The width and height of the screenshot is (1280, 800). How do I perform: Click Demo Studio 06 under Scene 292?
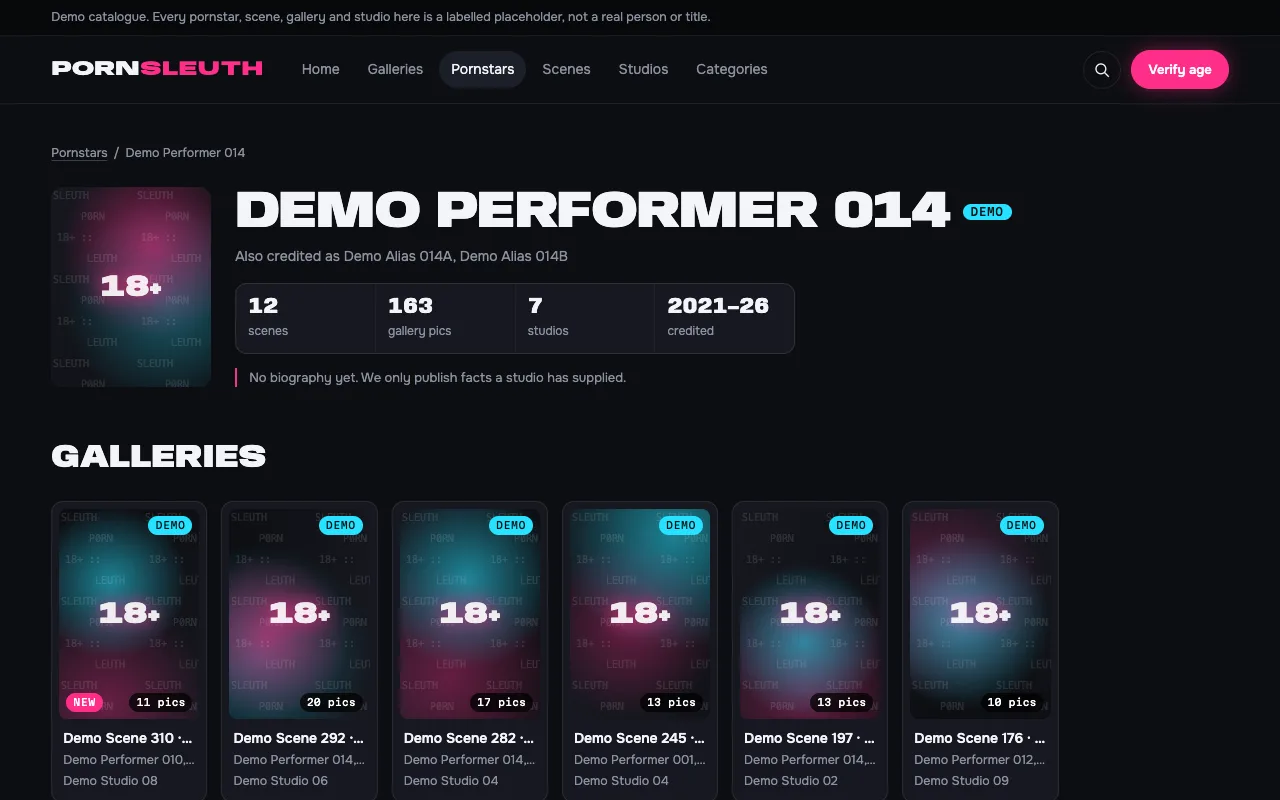(x=280, y=781)
